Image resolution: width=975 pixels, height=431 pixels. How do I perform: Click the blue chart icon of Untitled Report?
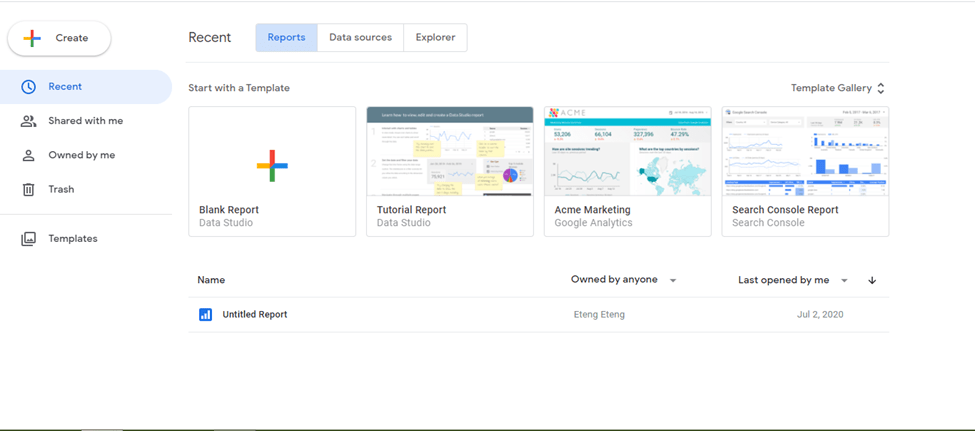205,315
